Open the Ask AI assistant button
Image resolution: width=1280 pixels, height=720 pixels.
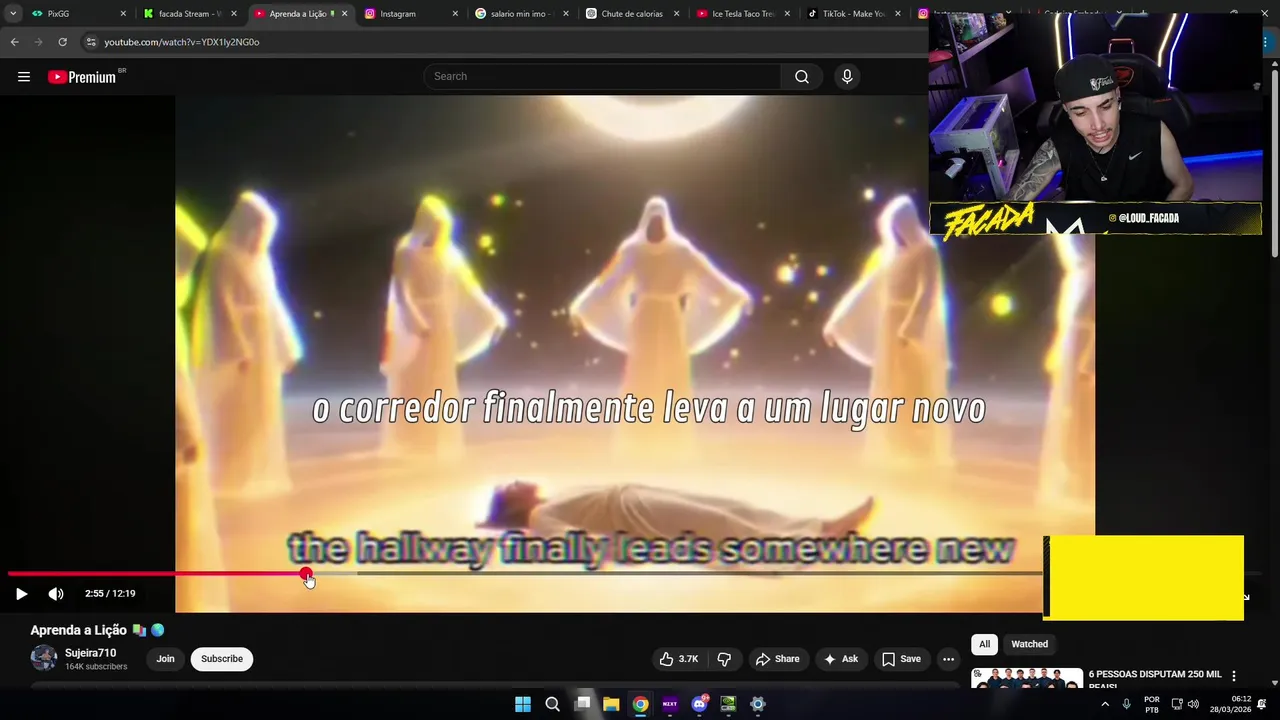840,659
